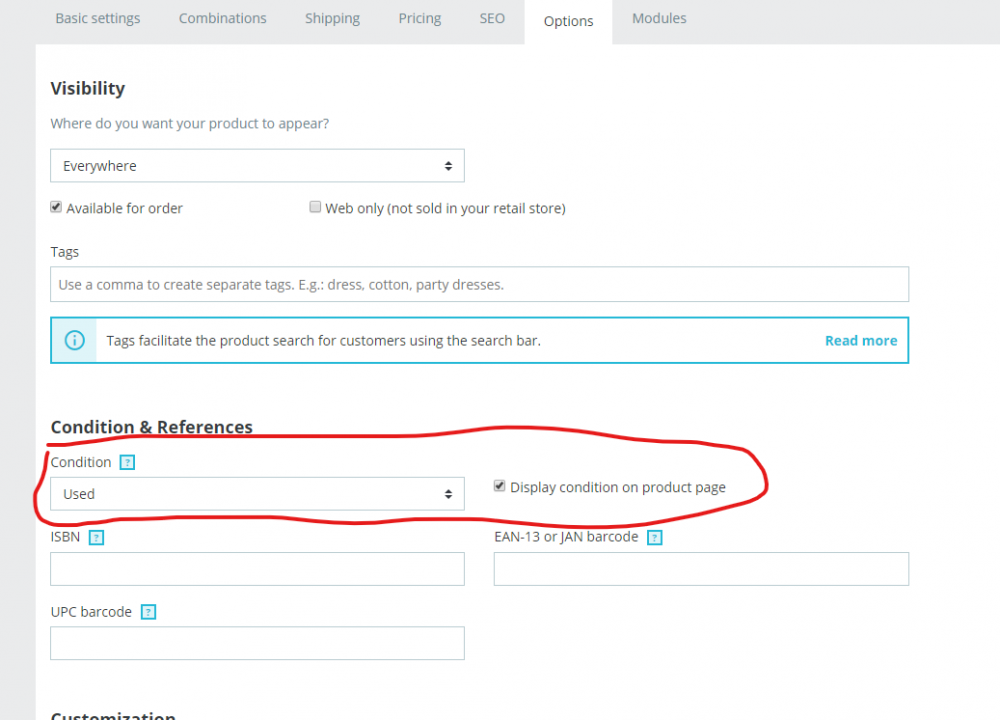
Task: Click the Read more link
Action: (x=860, y=341)
